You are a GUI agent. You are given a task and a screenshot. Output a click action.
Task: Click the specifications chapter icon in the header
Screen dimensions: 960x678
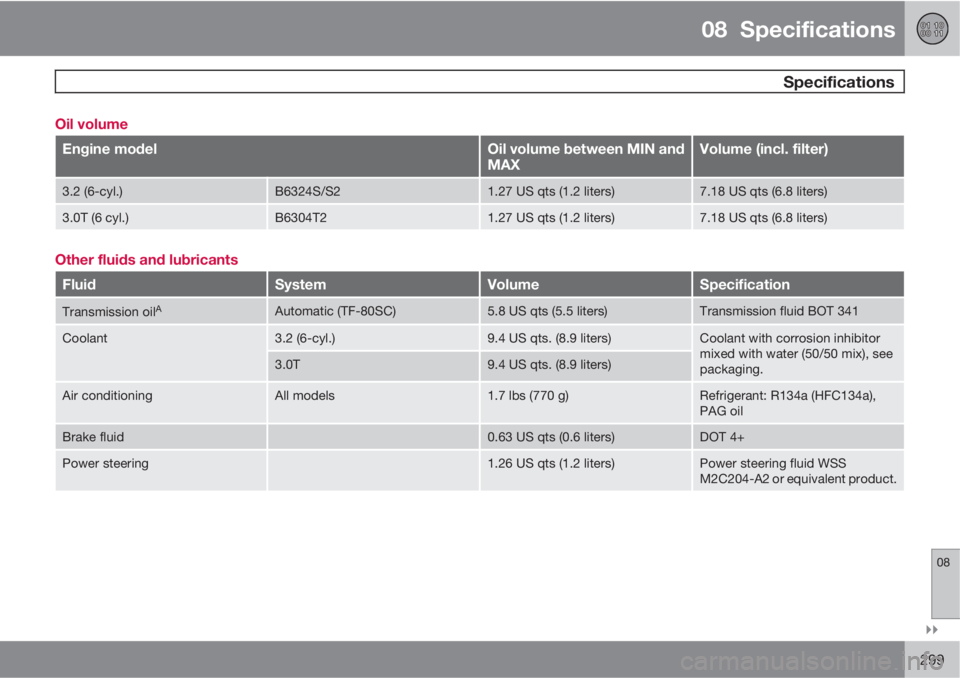click(932, 29)
